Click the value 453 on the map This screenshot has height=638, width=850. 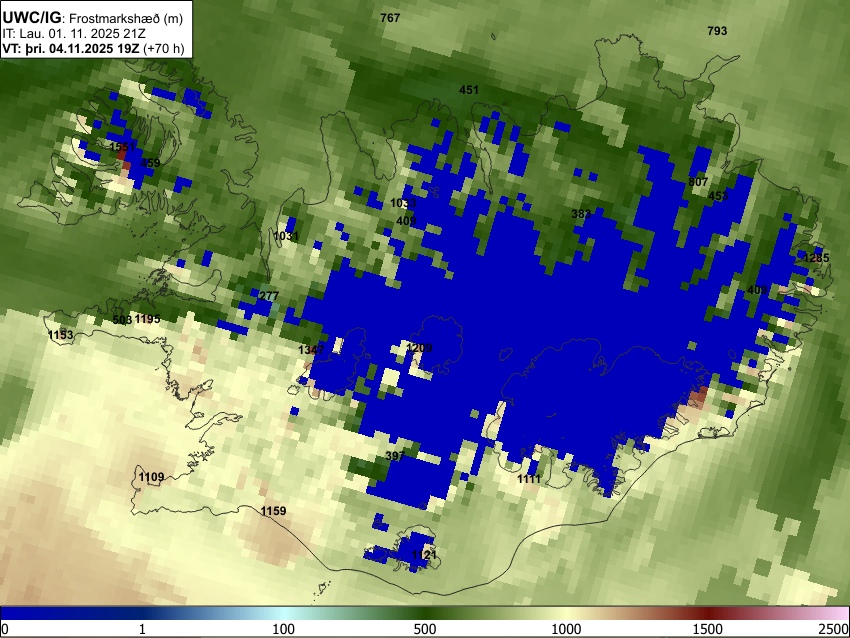(718, 196)
